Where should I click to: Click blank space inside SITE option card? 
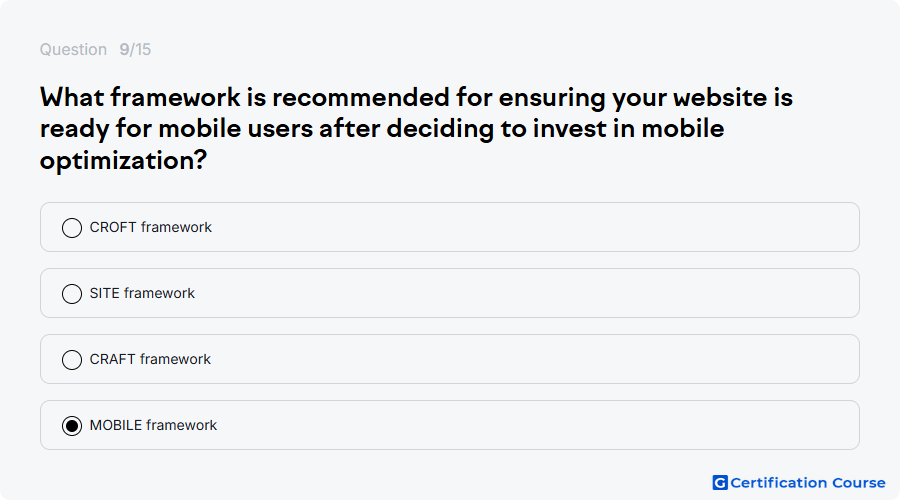pos(517,293)
